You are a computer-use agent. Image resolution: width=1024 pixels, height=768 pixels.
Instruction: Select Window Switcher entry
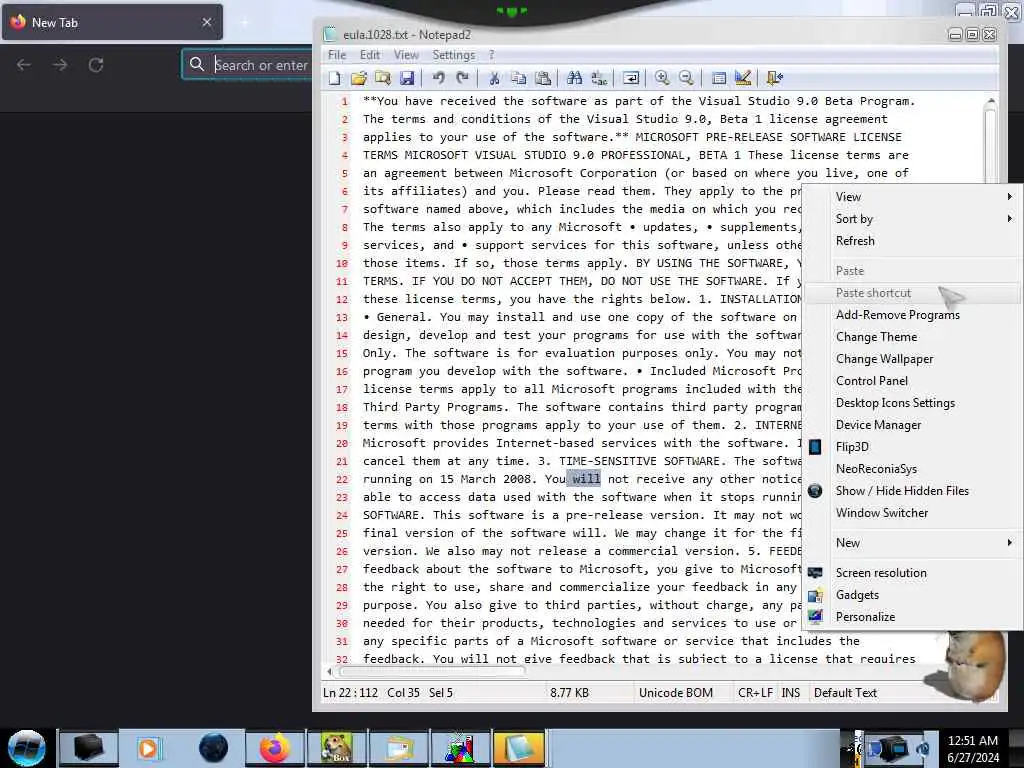pos(912,513)
